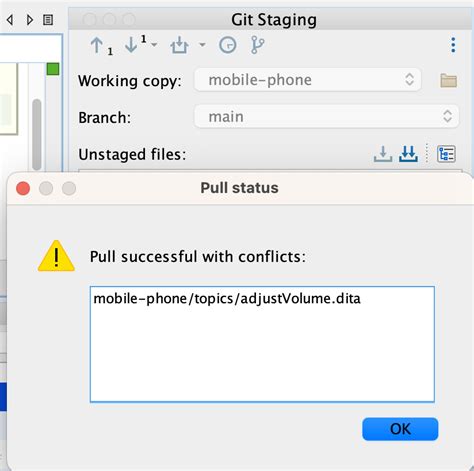Open the Branch main dropdown
Viewport: 474px width, 471px height.
click(x=326, y=117)
